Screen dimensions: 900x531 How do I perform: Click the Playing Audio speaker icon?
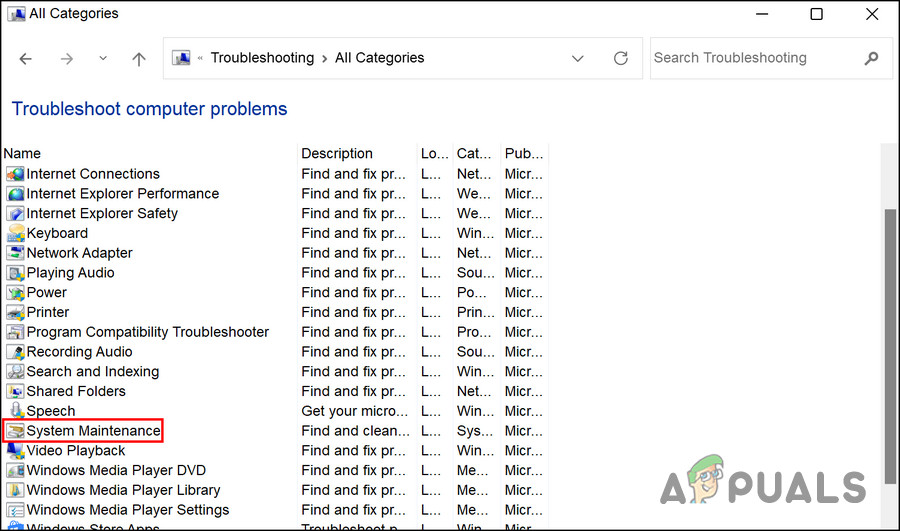(15, 273)
